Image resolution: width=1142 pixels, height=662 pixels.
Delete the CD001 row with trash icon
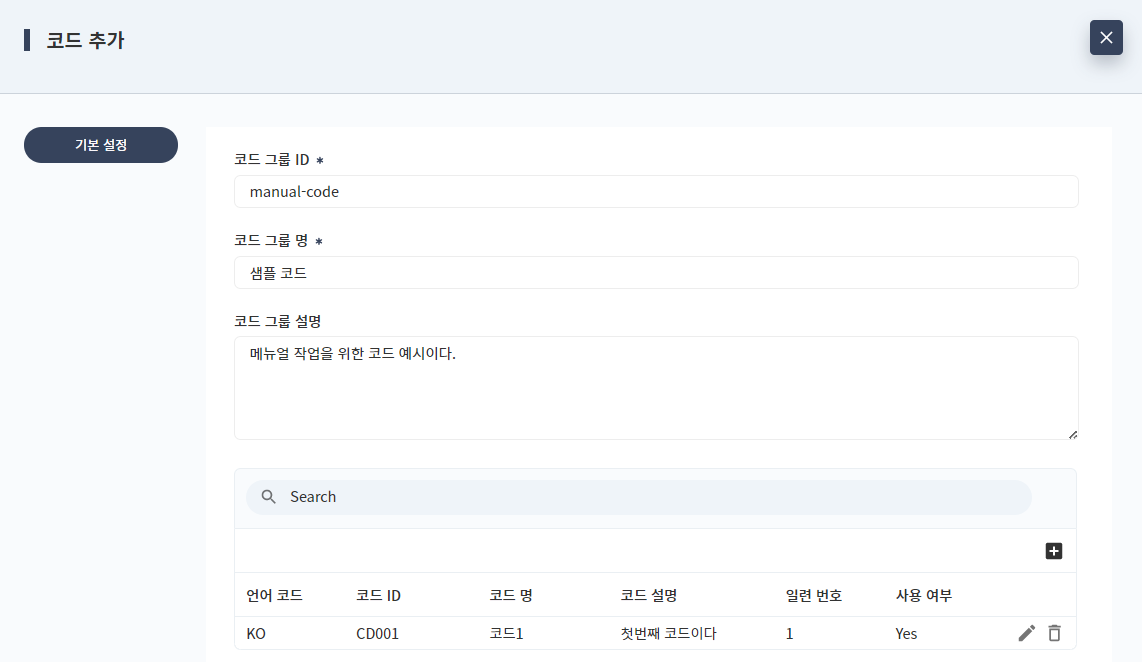[1054, 634]
